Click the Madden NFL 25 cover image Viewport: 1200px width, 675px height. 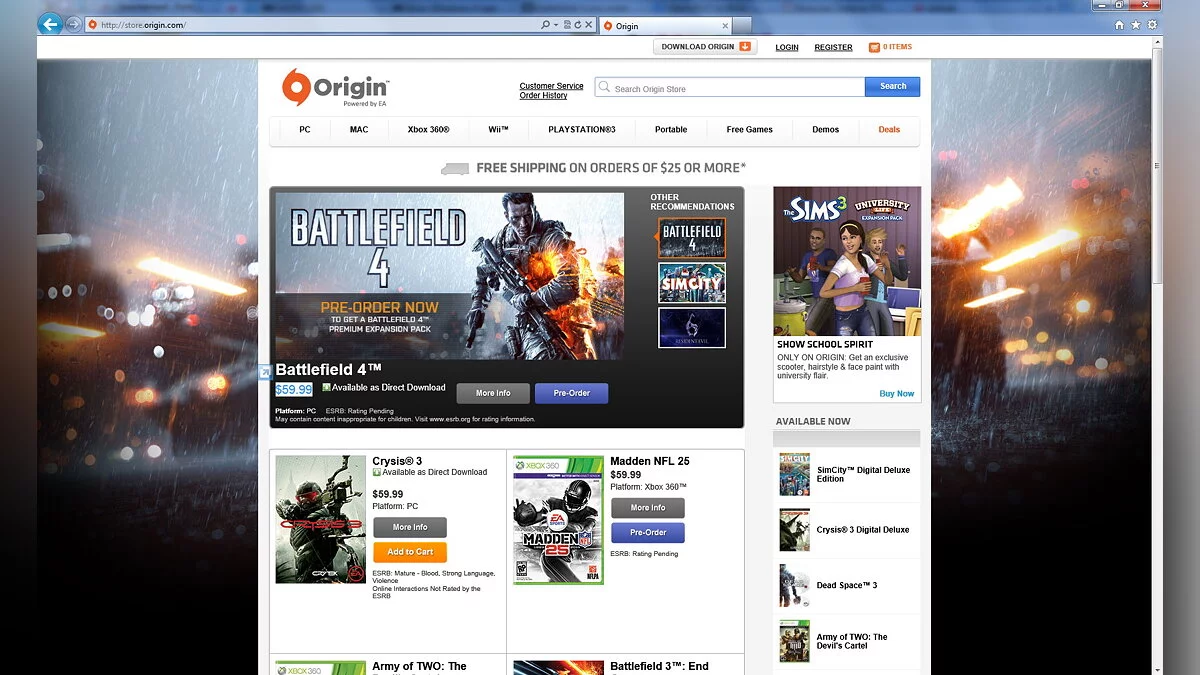click(559, 520)
